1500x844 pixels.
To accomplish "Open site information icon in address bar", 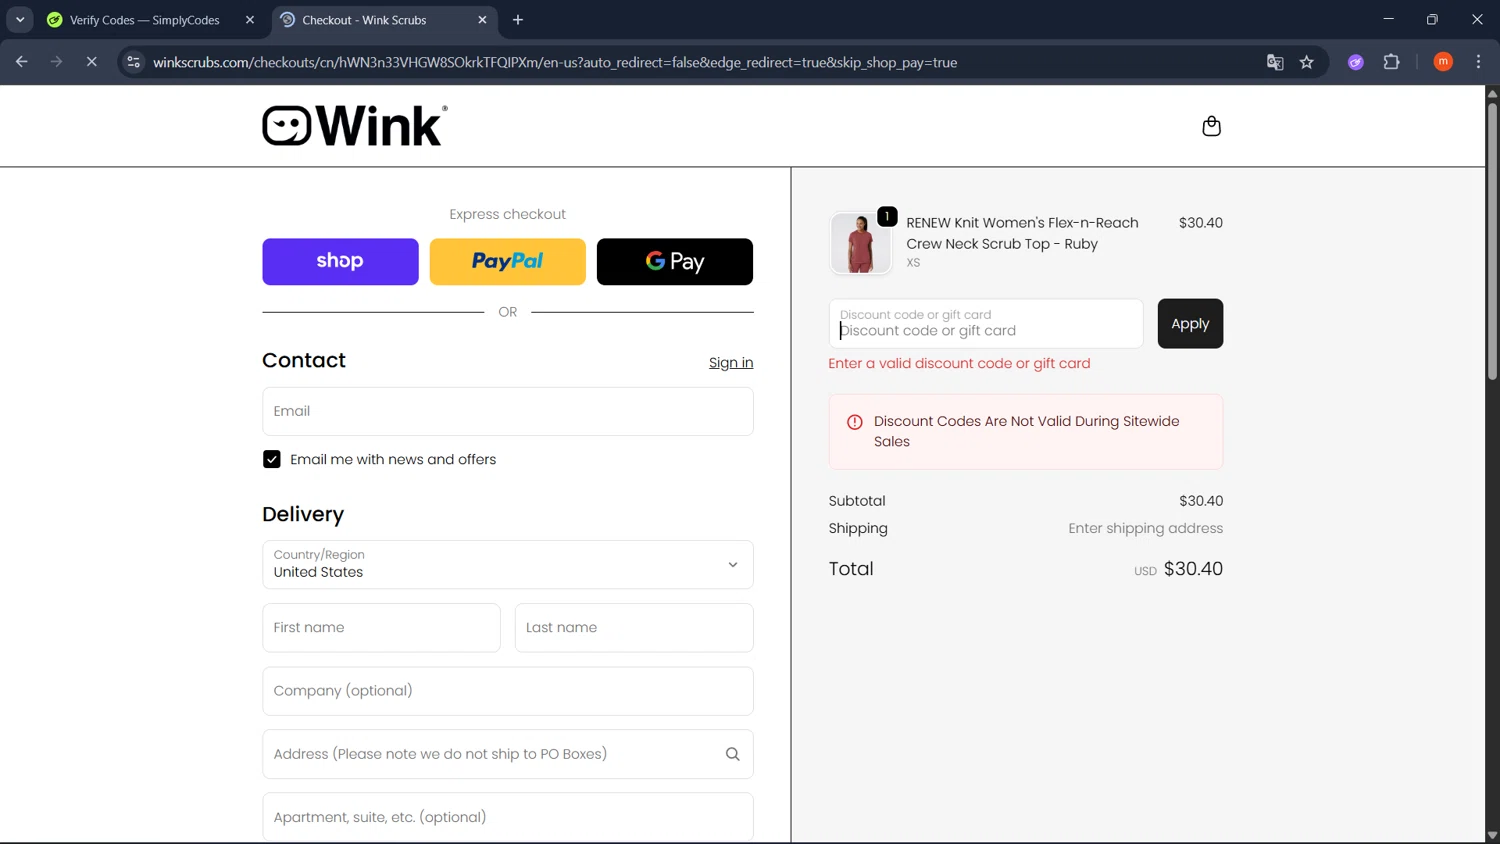I will (133, 62).
